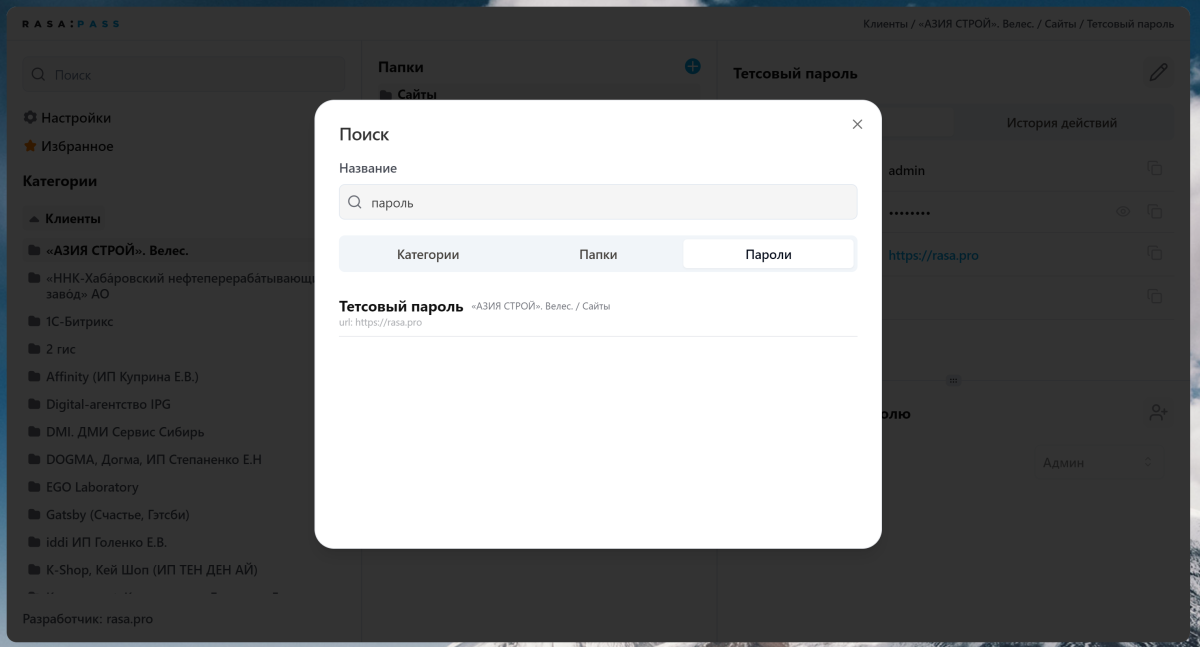The image size is (1200, 647).
Task: Click the Favorites star icon
Action: tap(30, 147)
